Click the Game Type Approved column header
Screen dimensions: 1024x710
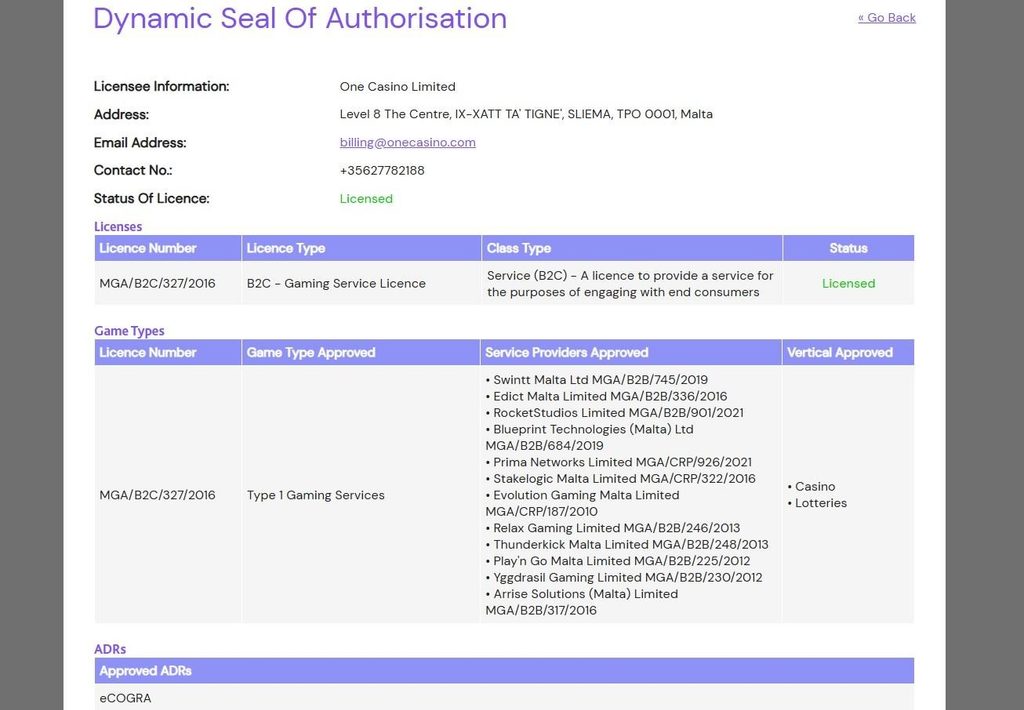click(360, 353)
